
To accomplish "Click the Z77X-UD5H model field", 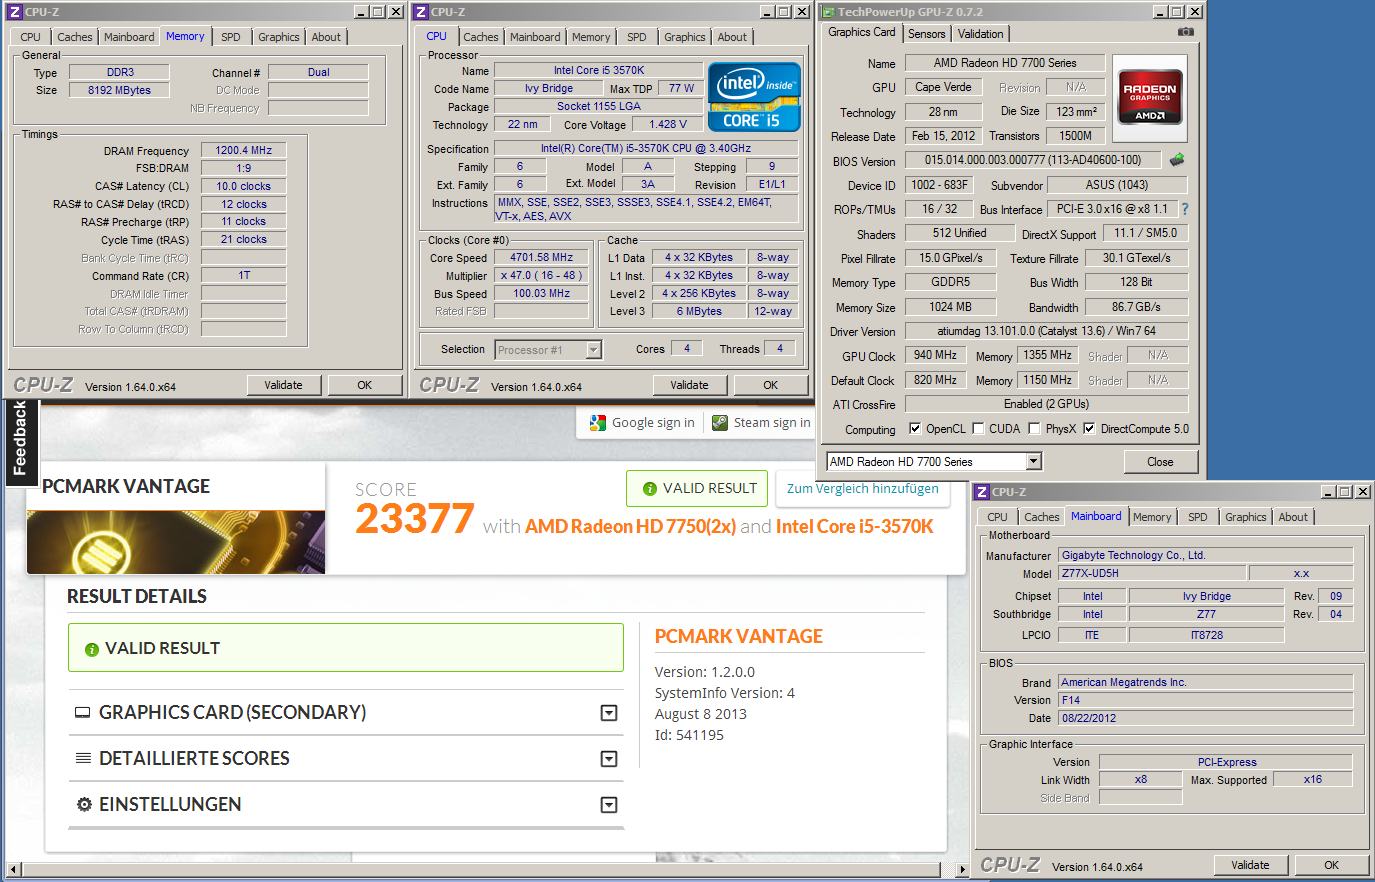I will (1152, 573).
